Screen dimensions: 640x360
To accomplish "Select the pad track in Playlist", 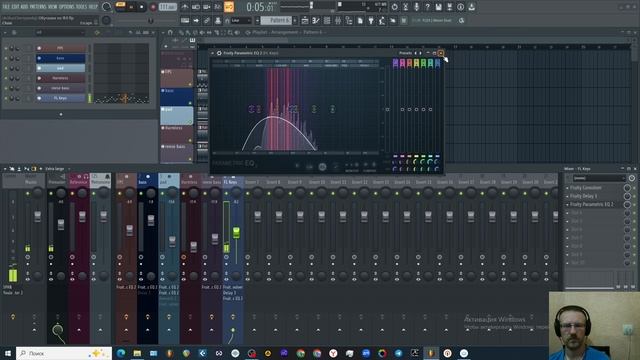I will coord(177,116).
